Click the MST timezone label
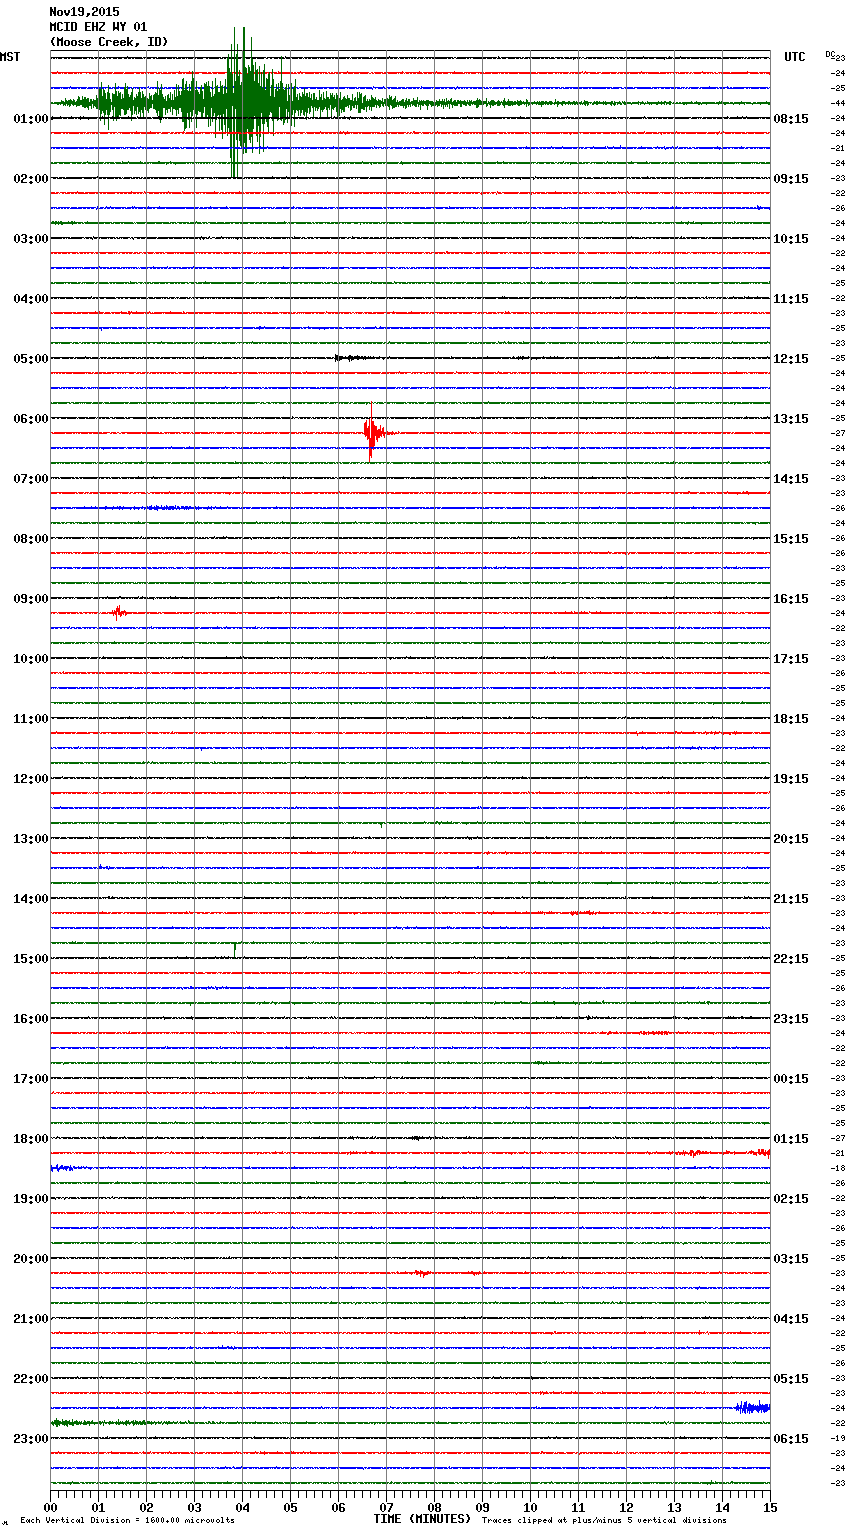 point(10,57)
